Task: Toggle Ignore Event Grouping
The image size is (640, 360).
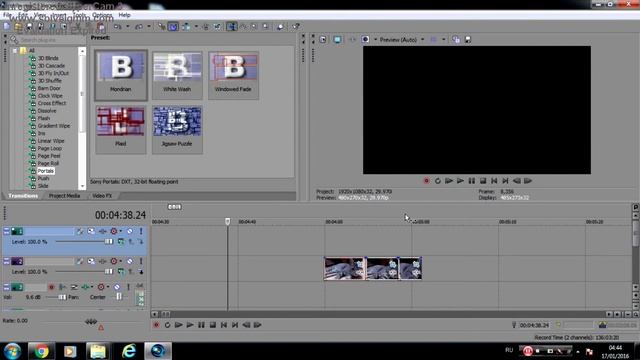Action: [217, 27]
